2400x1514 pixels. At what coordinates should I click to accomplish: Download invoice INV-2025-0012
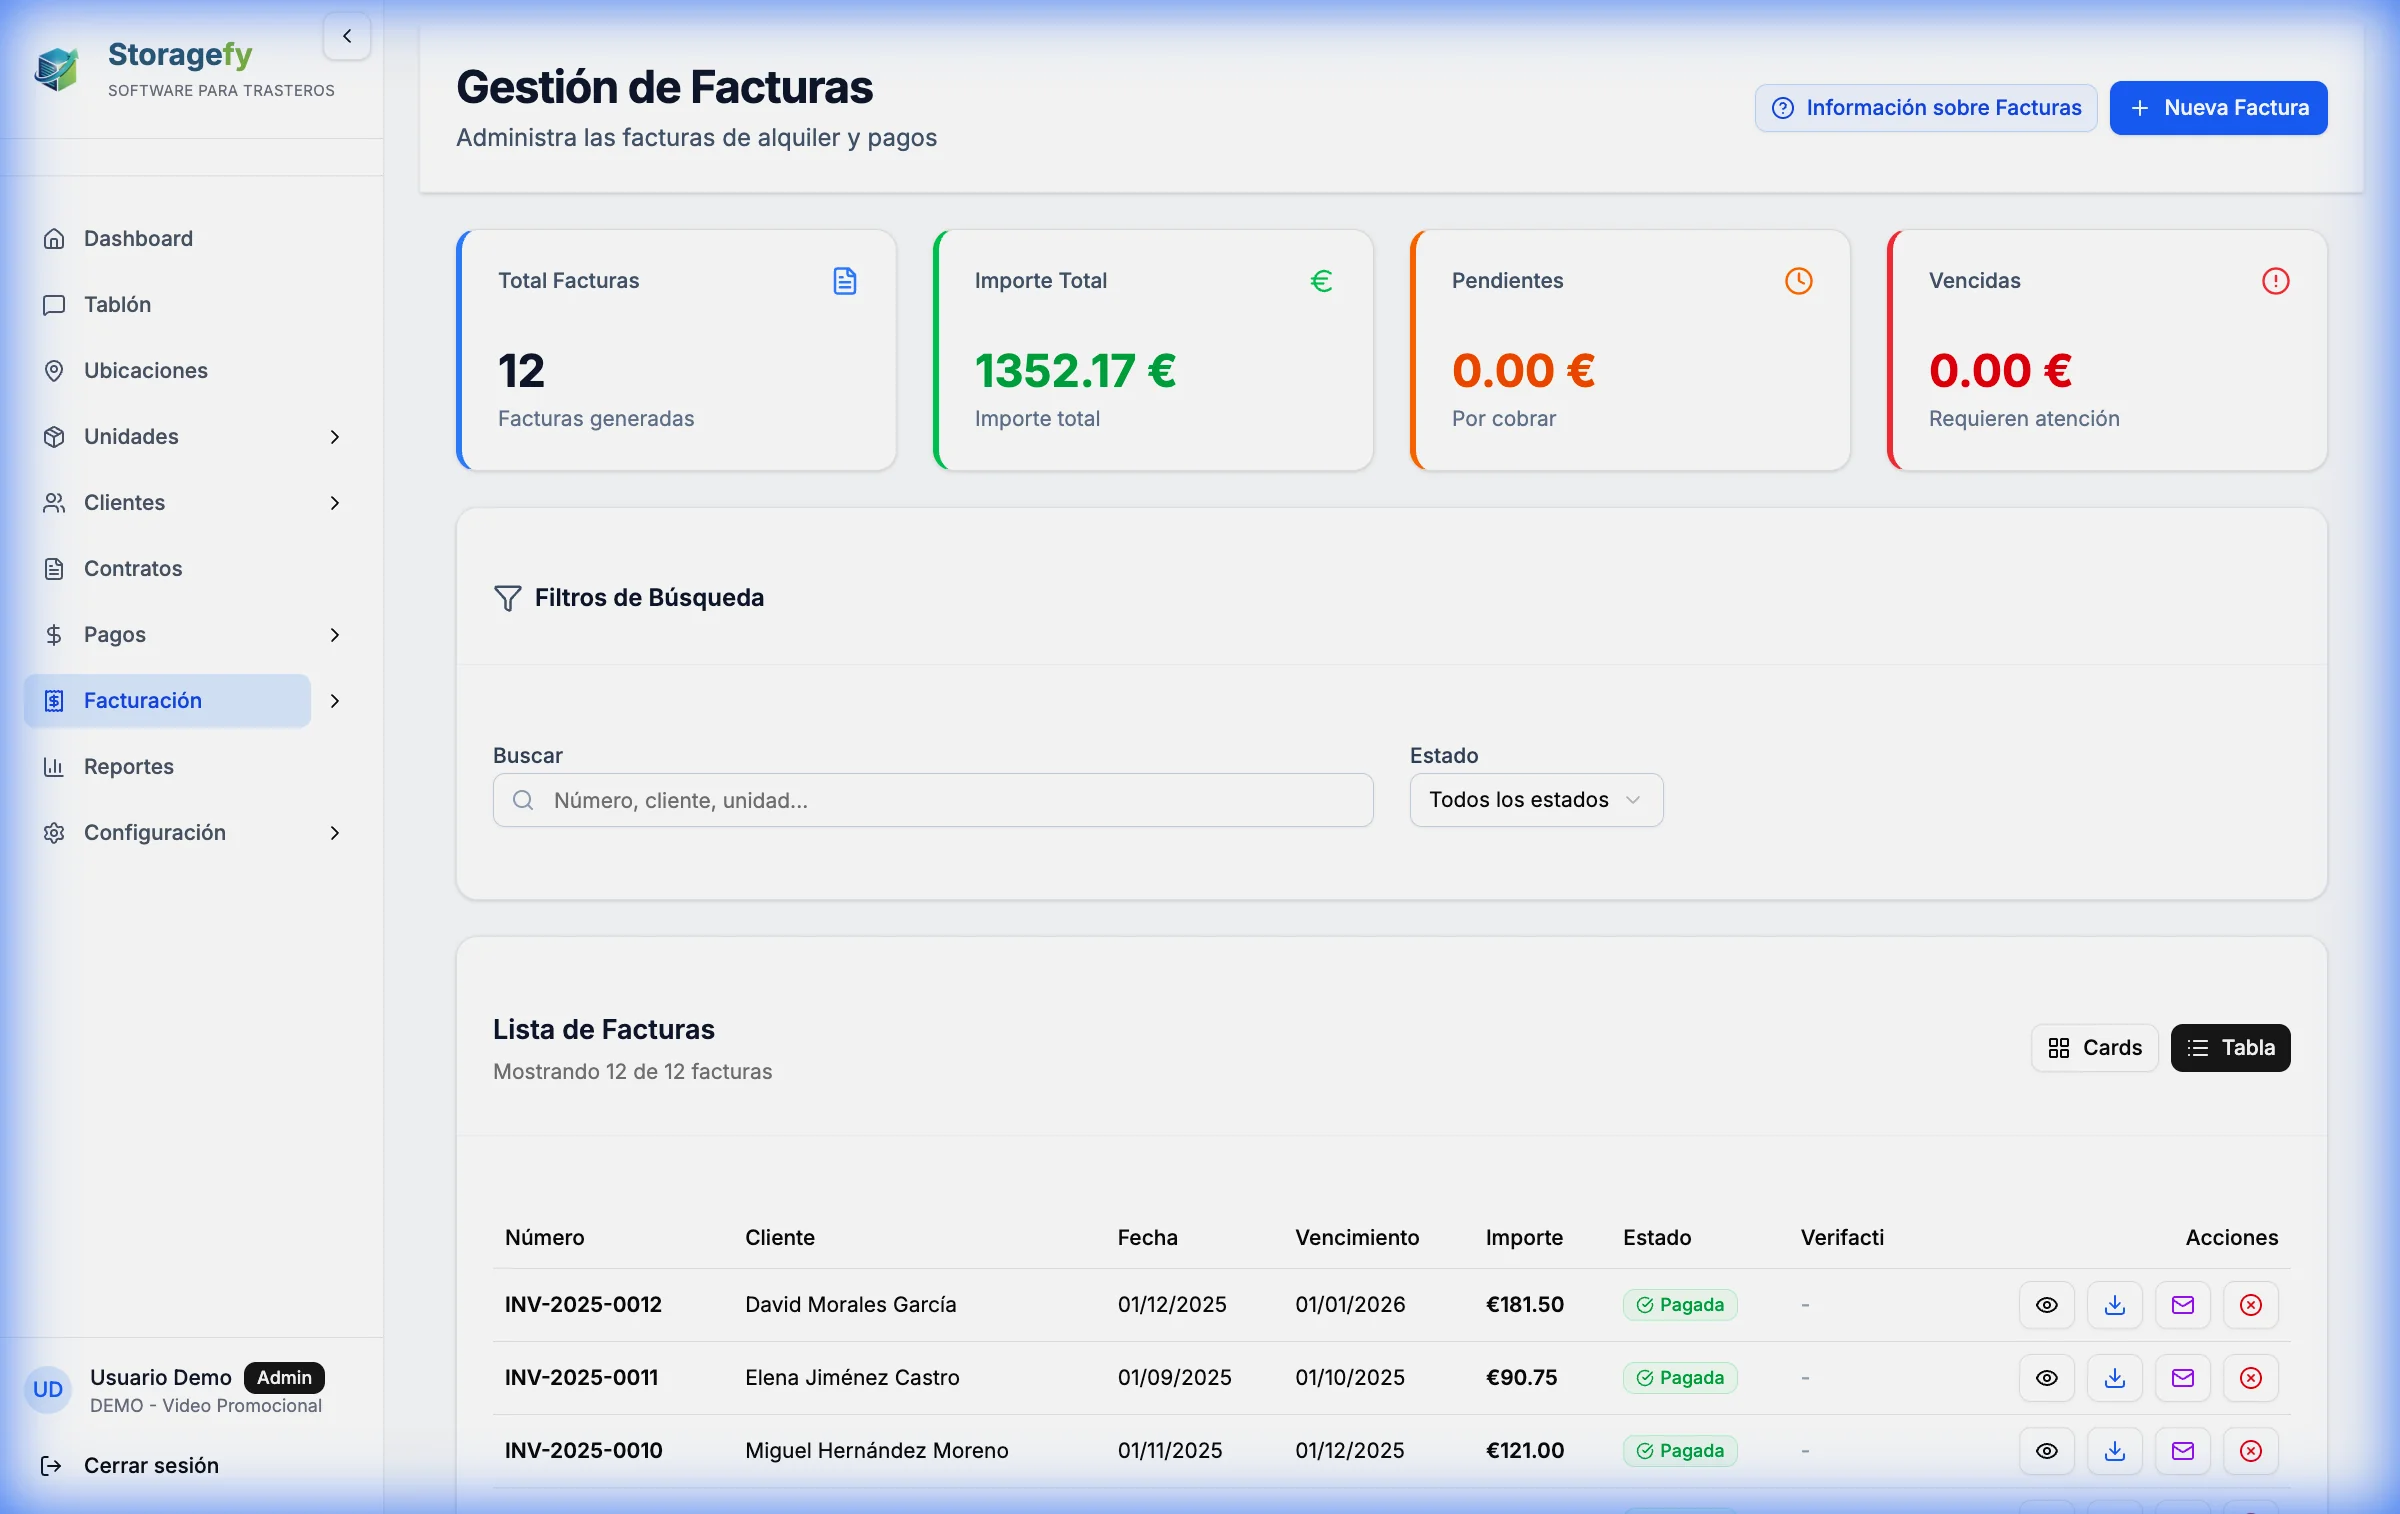click(x=2114, y=1305)
